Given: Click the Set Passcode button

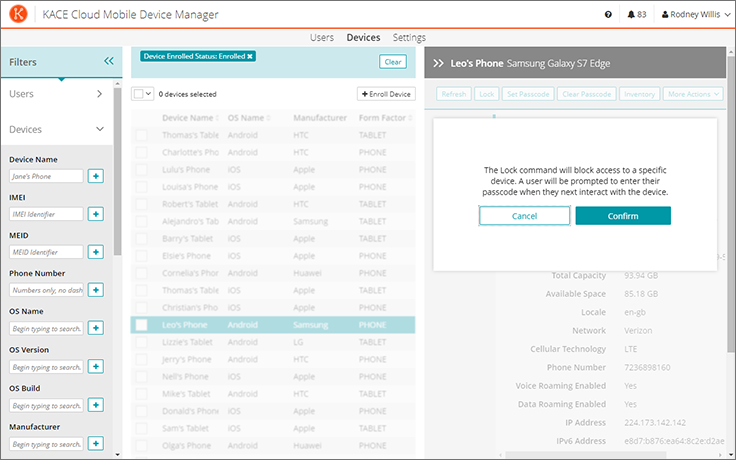Looking at the screenshot, I should (528, 94).
